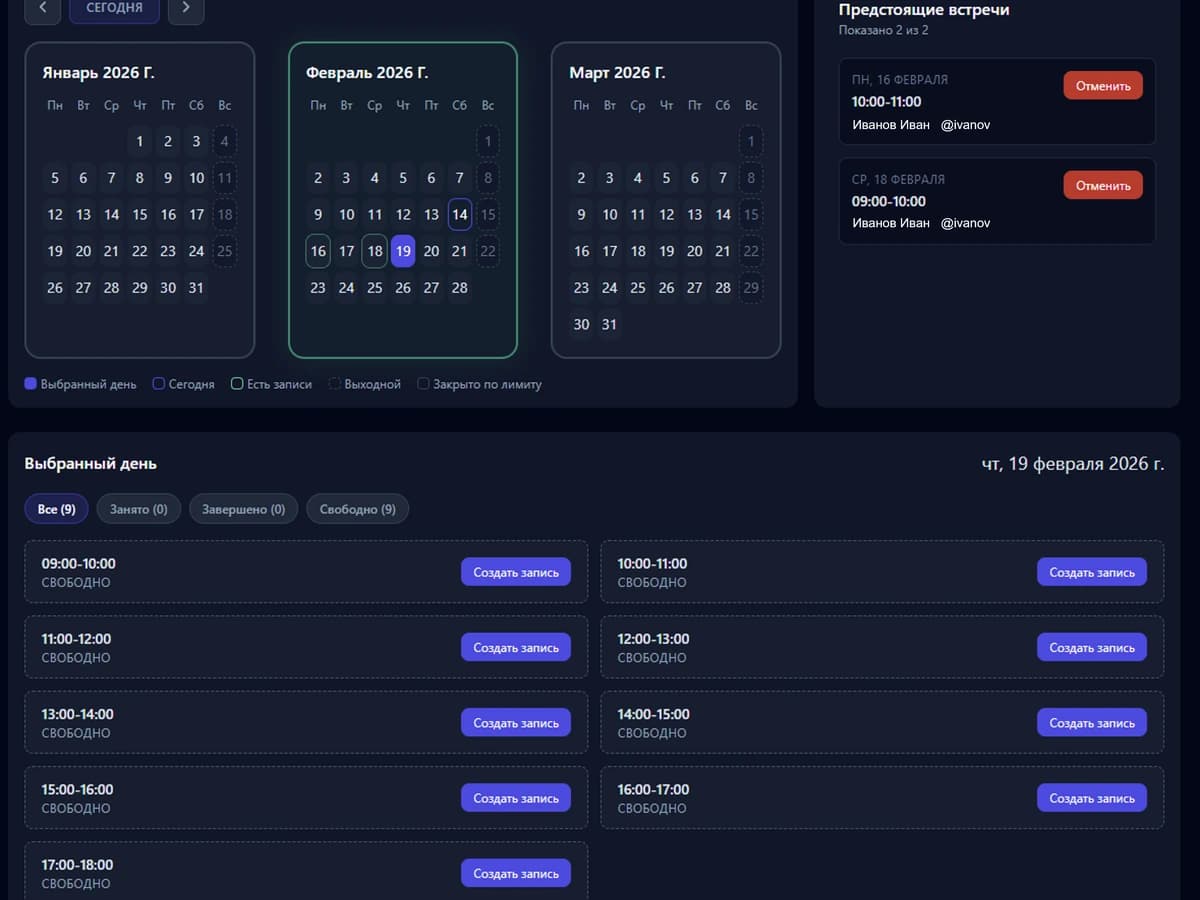This screenshot has width=1200, height=900.
Task: Pick January 15 in the calendar
Action: coord(140,214)
